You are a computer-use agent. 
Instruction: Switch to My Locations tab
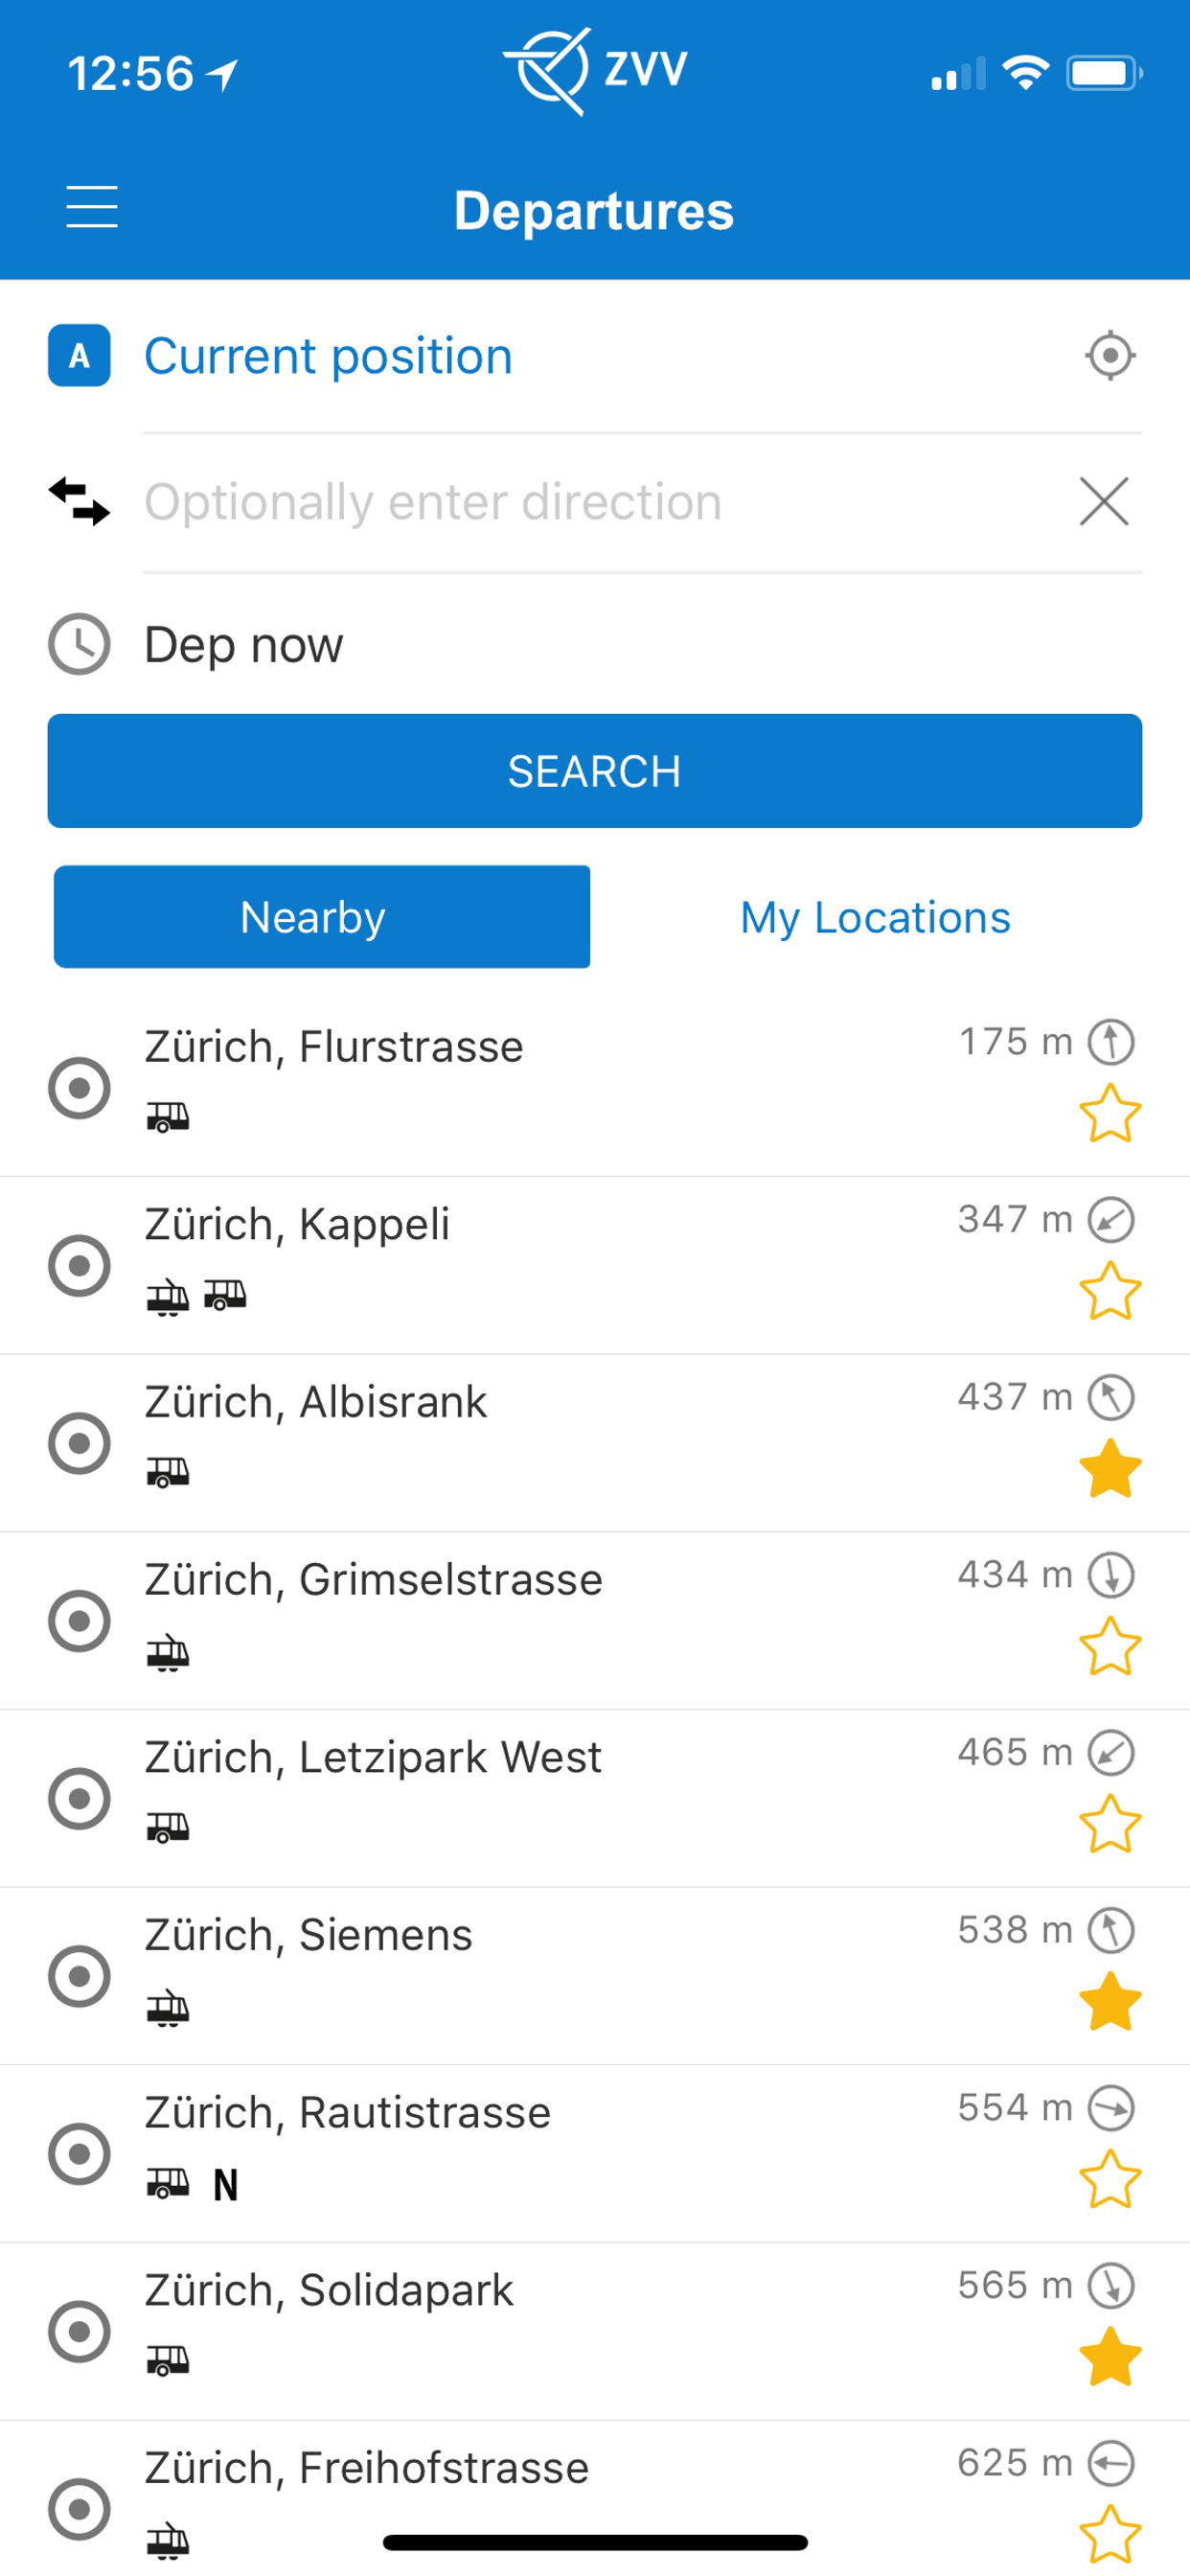tap(875, 917)
